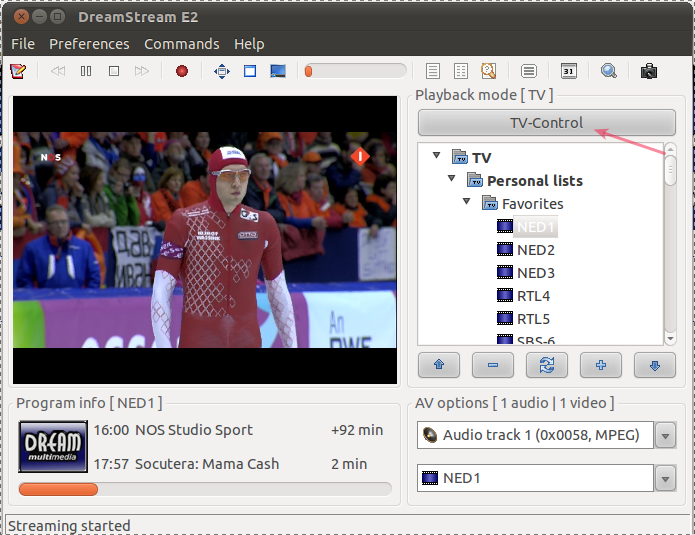Refresh the channel list
Screen dimensions: 695x535
tap(547, 365)
